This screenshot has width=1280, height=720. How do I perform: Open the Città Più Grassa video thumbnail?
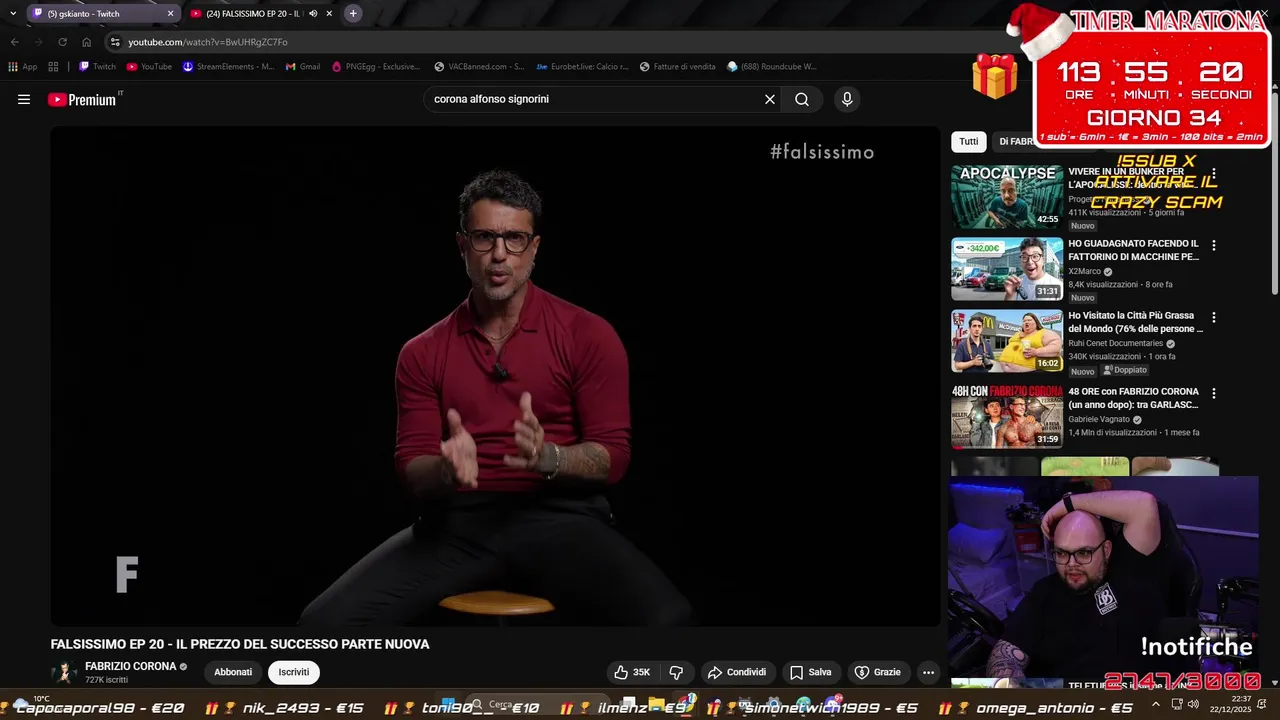[1007, 341]
